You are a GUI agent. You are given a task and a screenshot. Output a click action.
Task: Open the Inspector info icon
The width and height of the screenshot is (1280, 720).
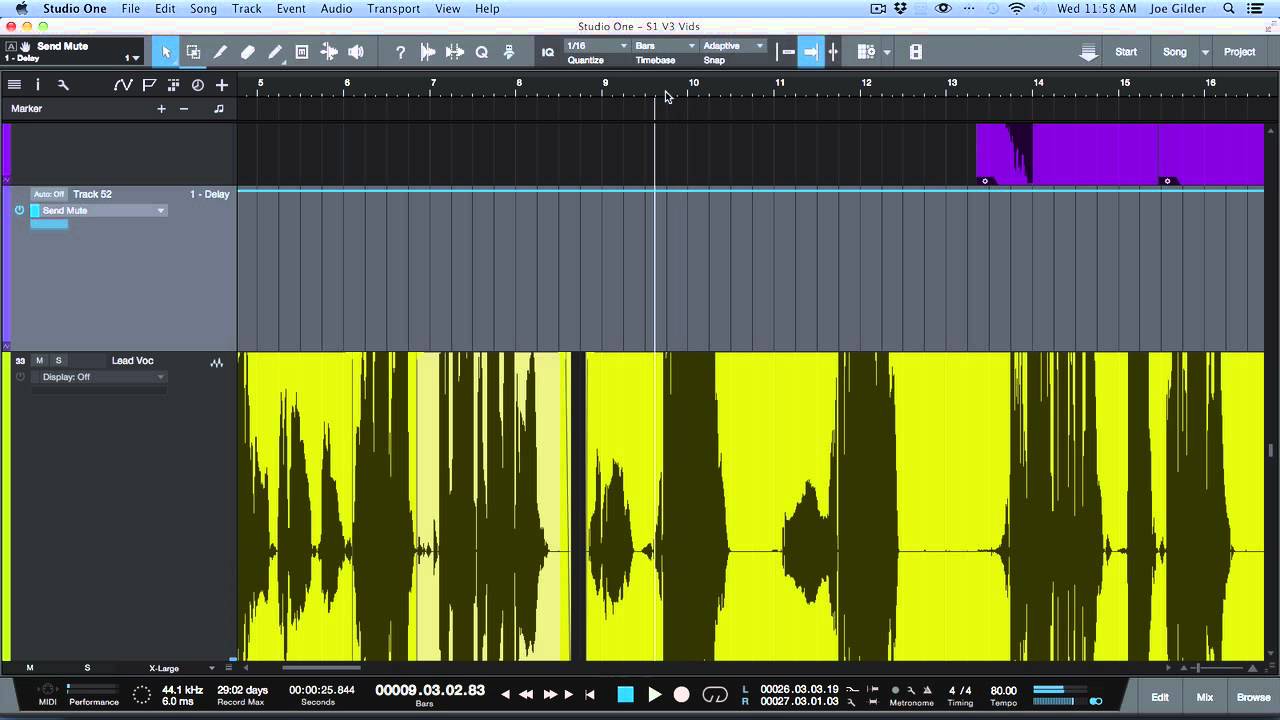[38, 85]
